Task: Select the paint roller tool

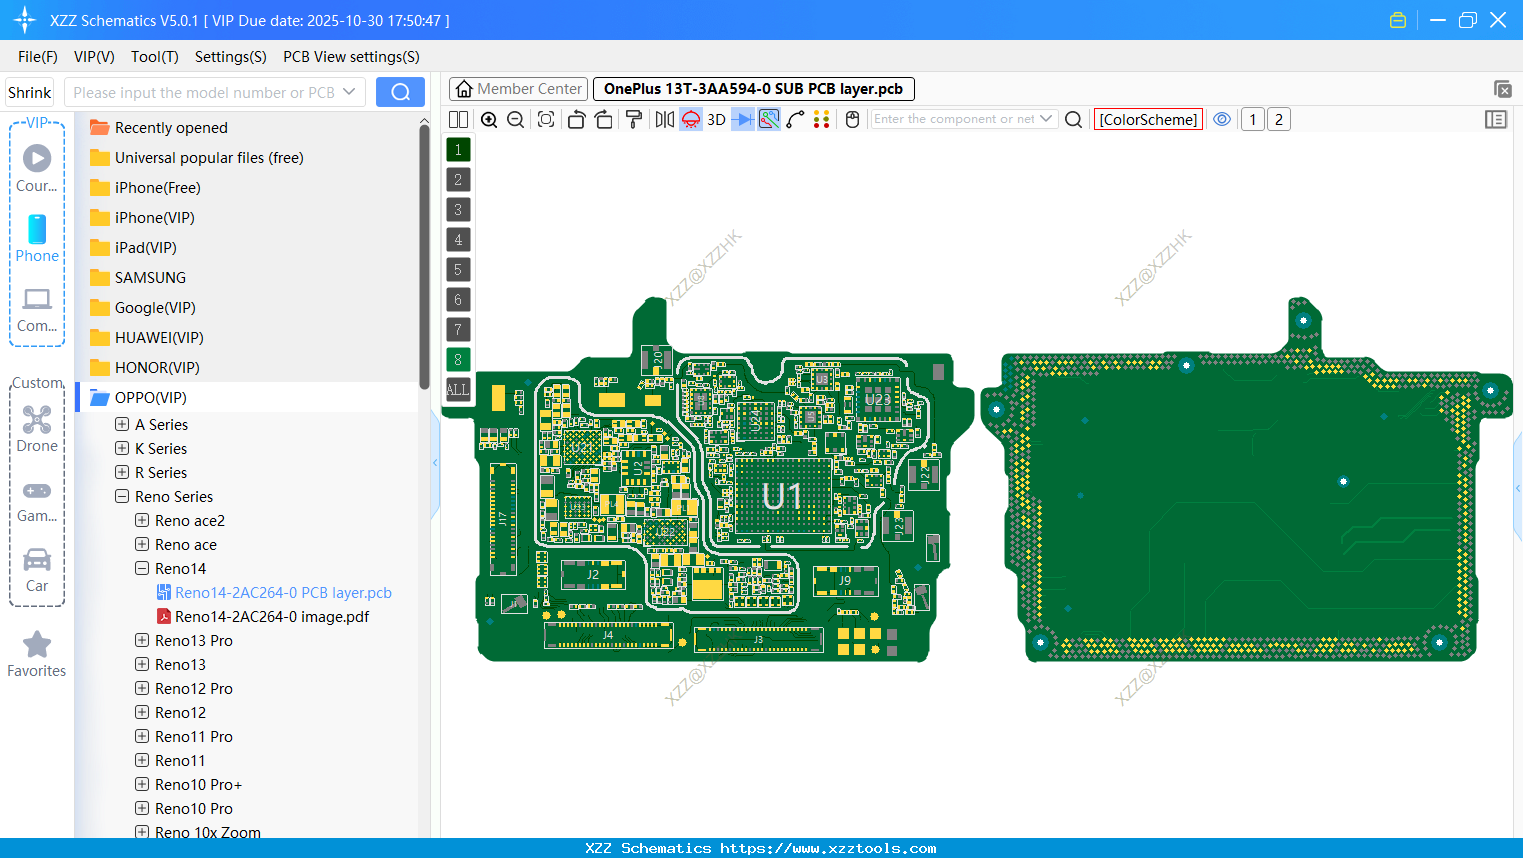Action: coord(634,120)
